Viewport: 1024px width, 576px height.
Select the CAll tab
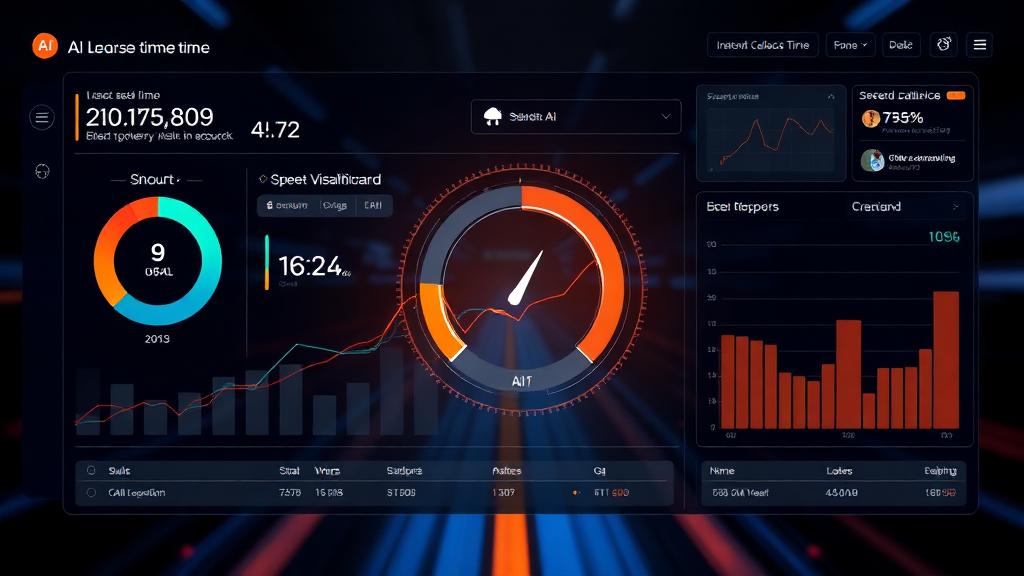(373, 205)
